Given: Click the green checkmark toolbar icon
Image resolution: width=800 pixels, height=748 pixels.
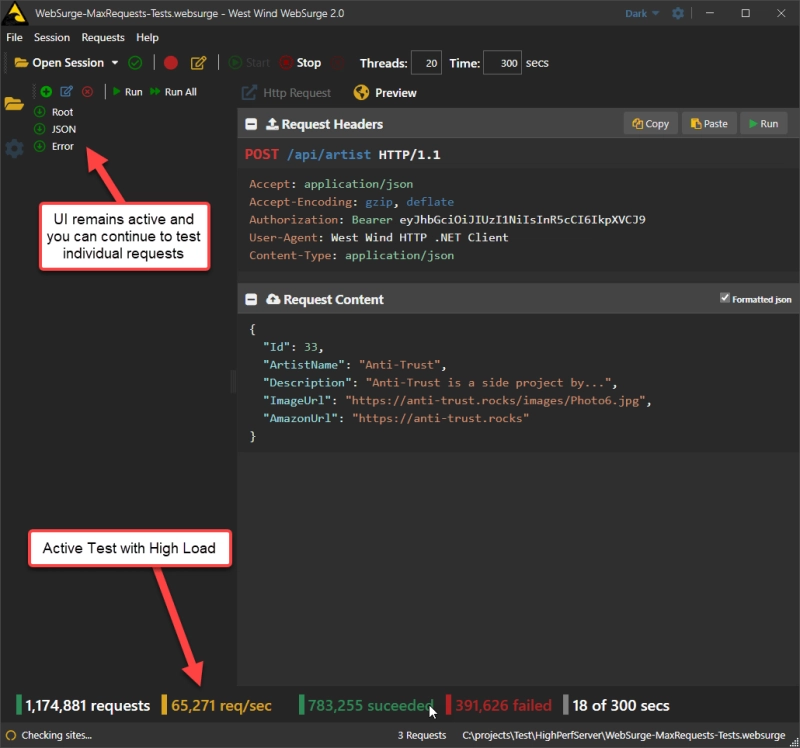Looking at the screenshot, I should (x=135, y=63).
